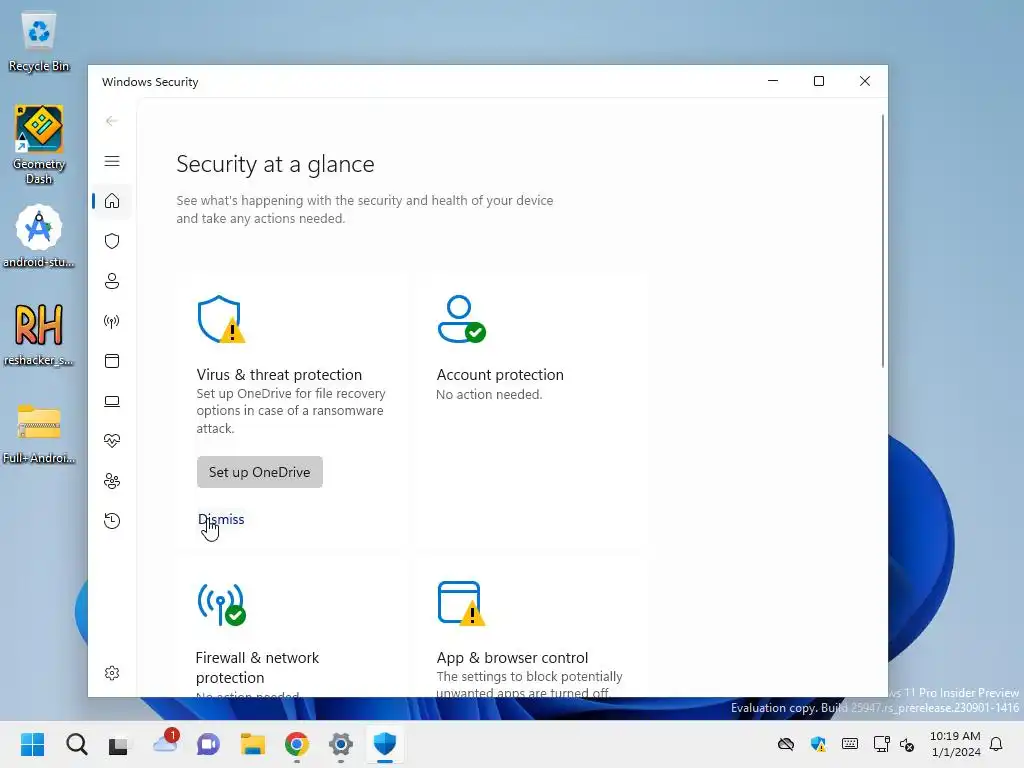Viewport: 1024px width, 768px height.
Task: Open Settings gear app on the taskbar
Action: 340,744
